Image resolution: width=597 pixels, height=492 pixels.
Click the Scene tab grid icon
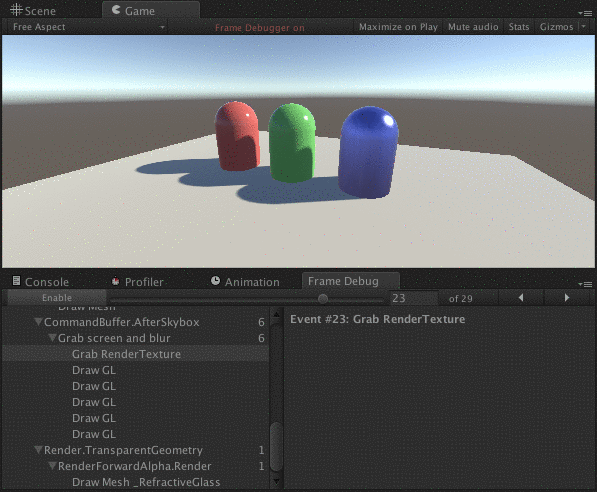click(16, 10)
